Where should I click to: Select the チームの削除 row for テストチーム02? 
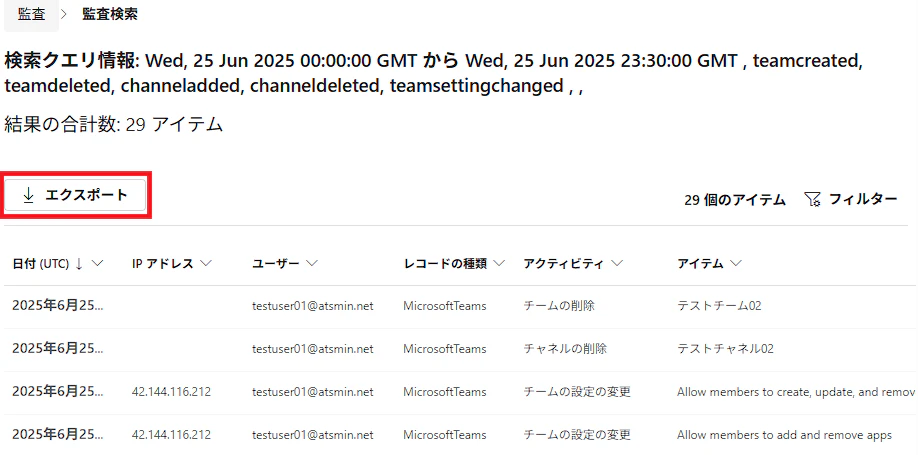(x=461, y=306)
